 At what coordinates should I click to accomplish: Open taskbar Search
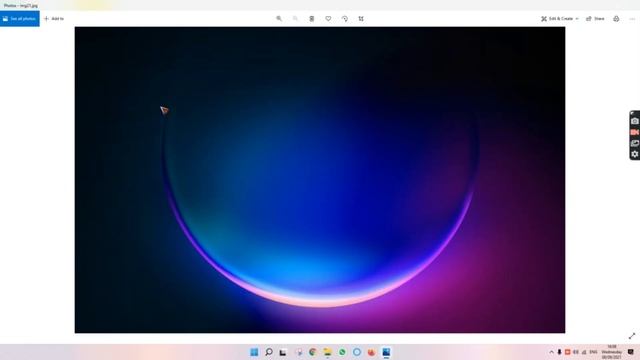tap(269, 352)
